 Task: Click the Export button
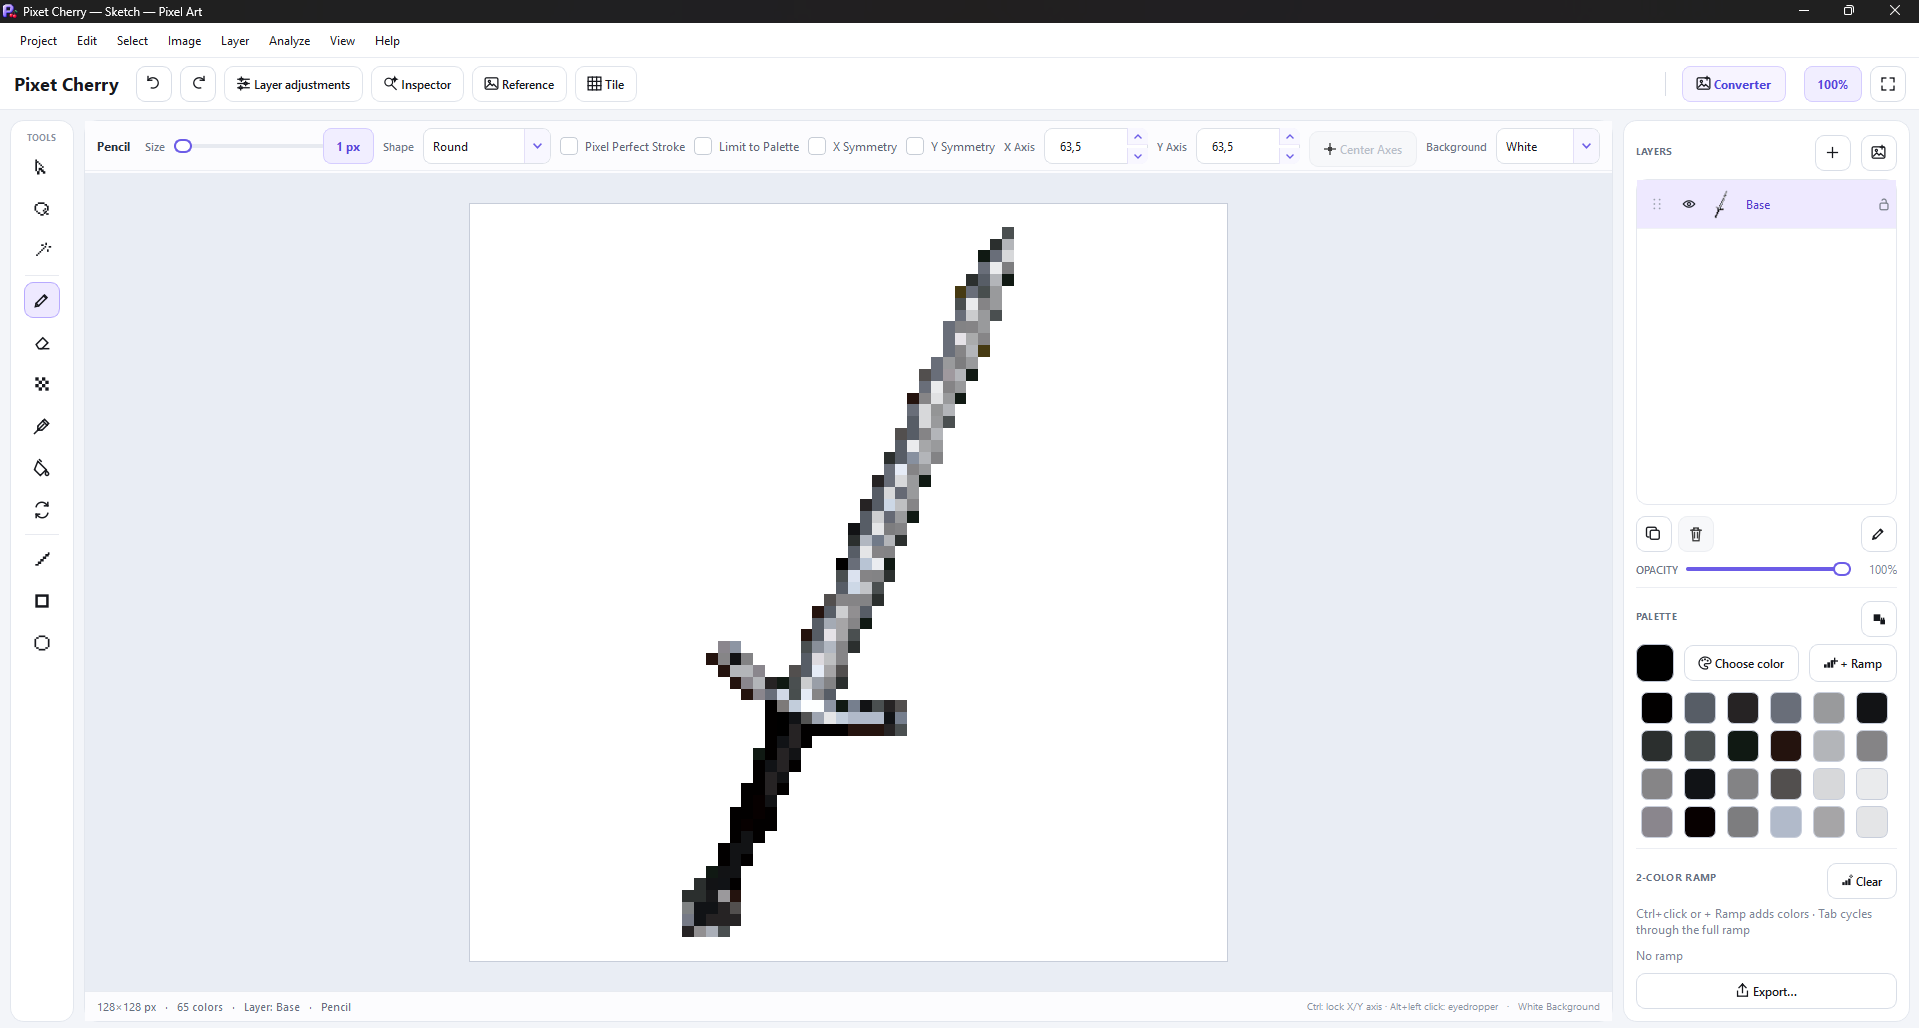pyautogui.click(x=1766, y=991)
